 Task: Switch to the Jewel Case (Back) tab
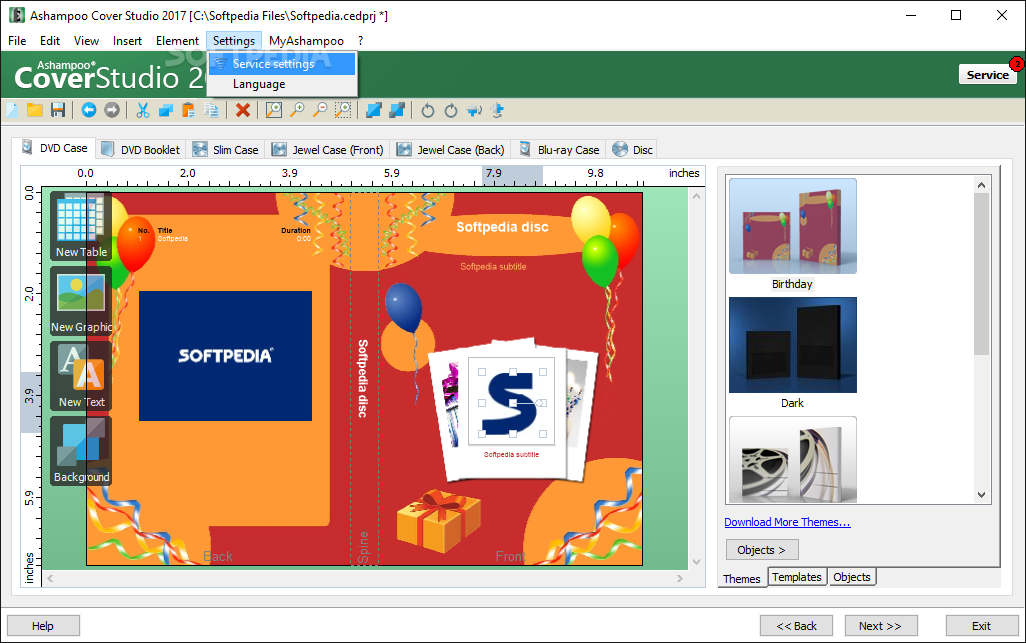click(451, 150)
